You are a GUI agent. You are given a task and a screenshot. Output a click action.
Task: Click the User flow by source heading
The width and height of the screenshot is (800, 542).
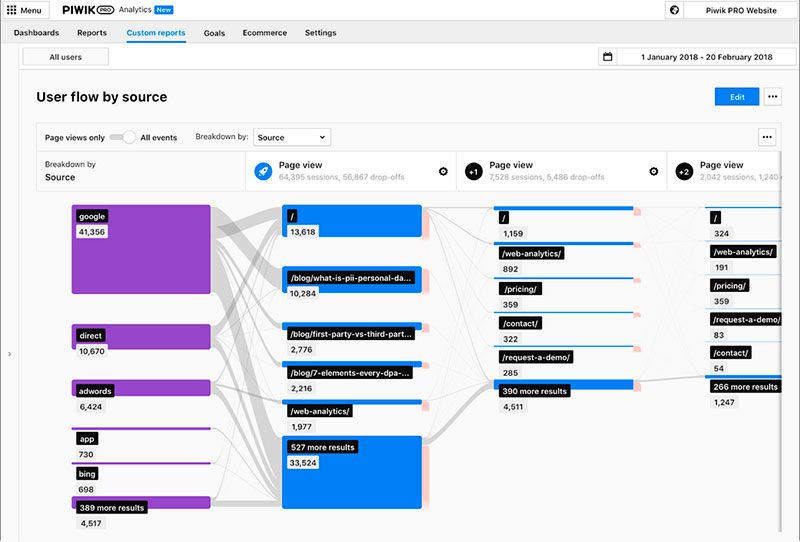[x=102, y=97]
